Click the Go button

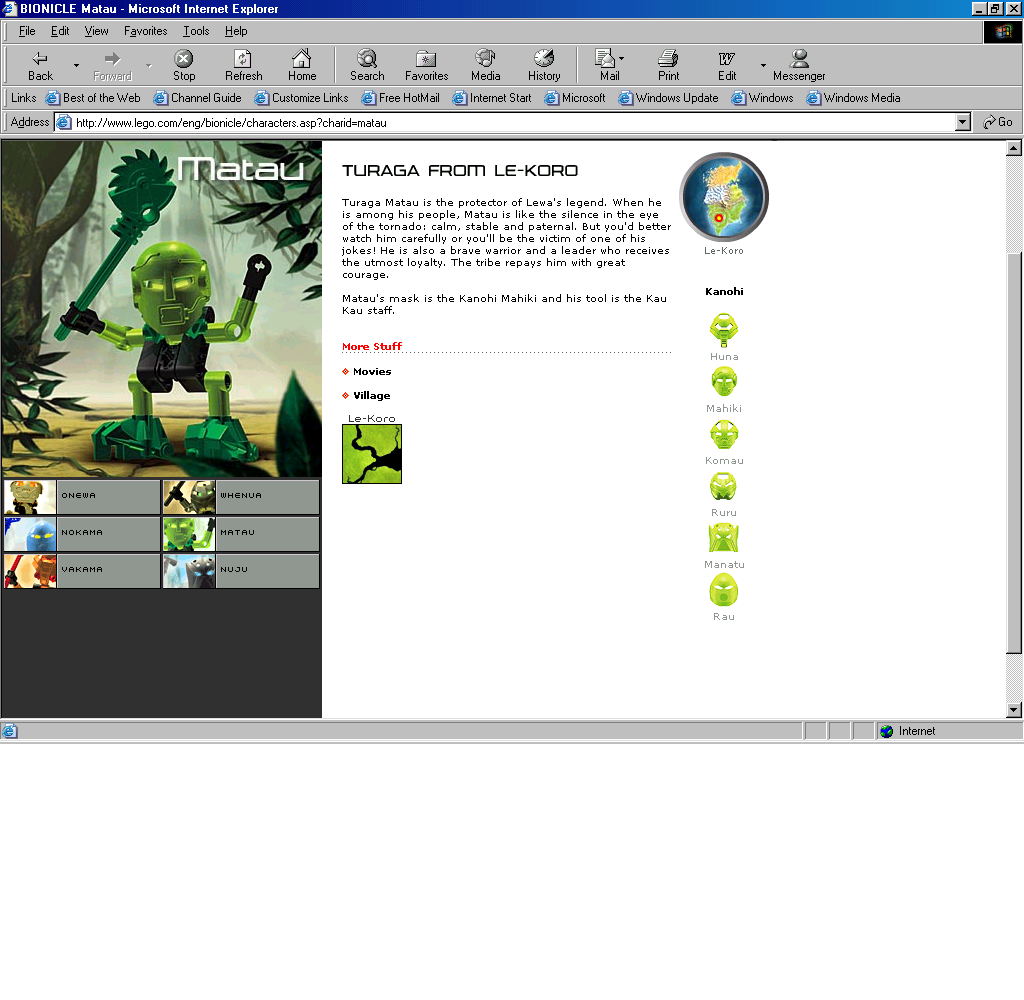pos(998,122)
